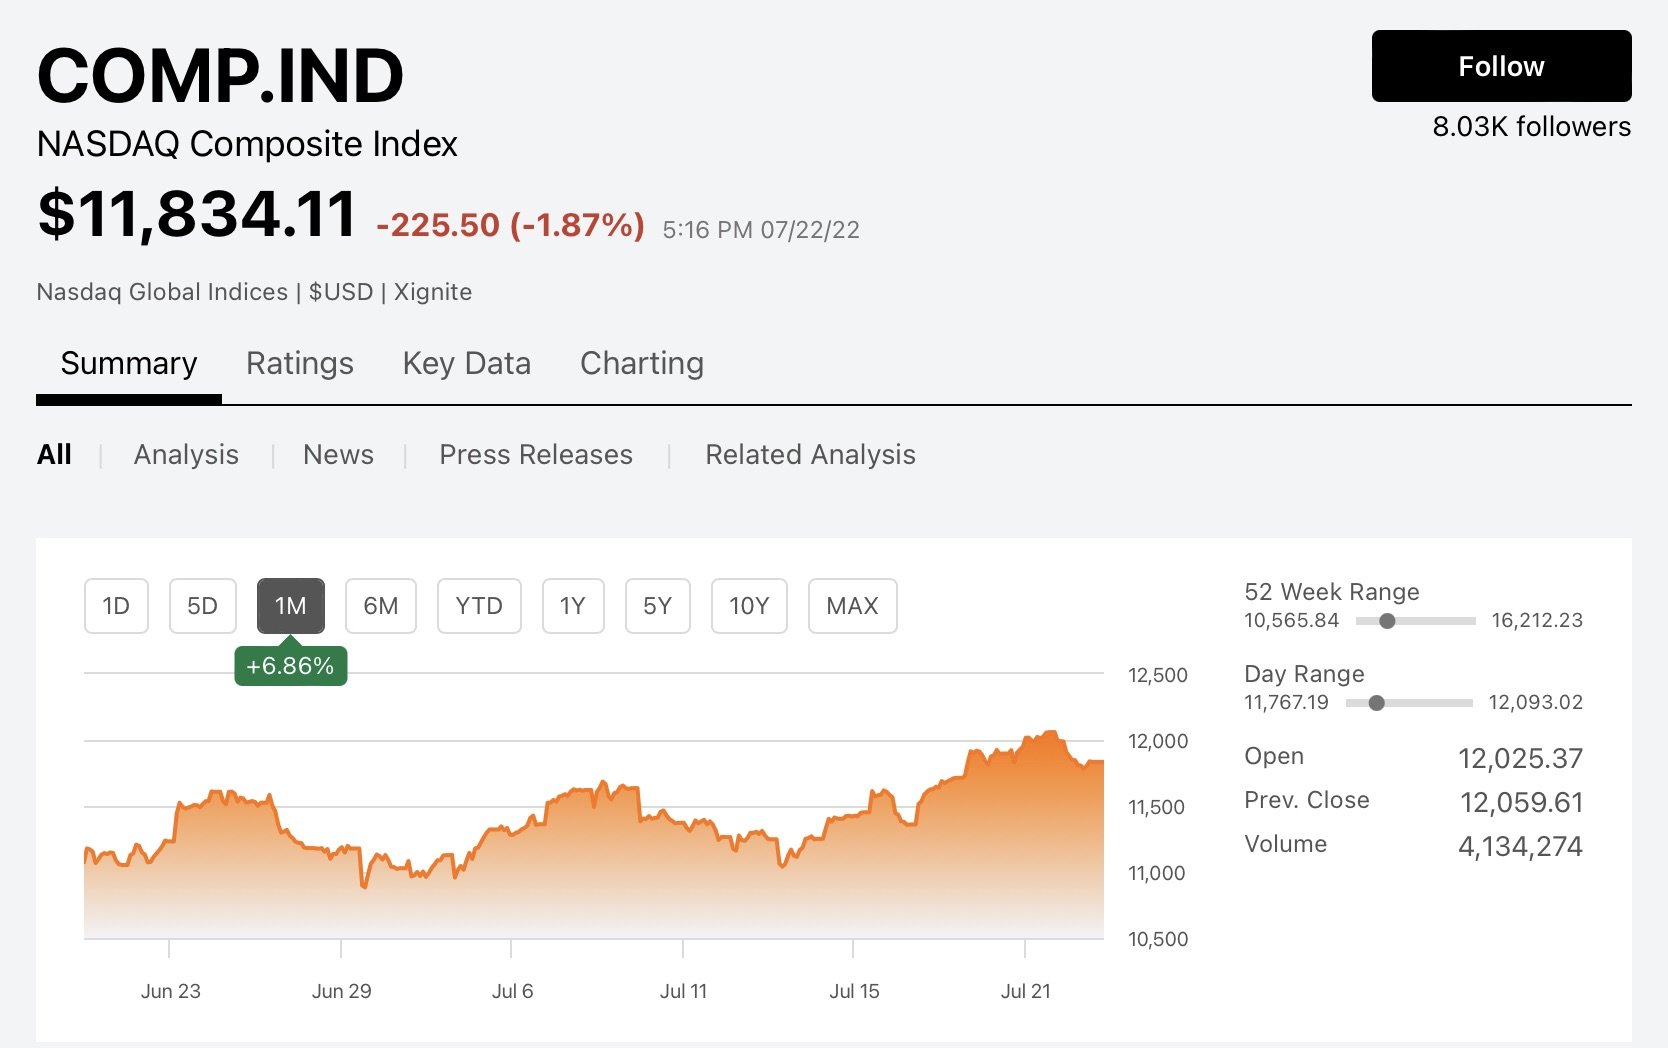
Task: Click the Open value 12,025.37
Action: 1520,759
